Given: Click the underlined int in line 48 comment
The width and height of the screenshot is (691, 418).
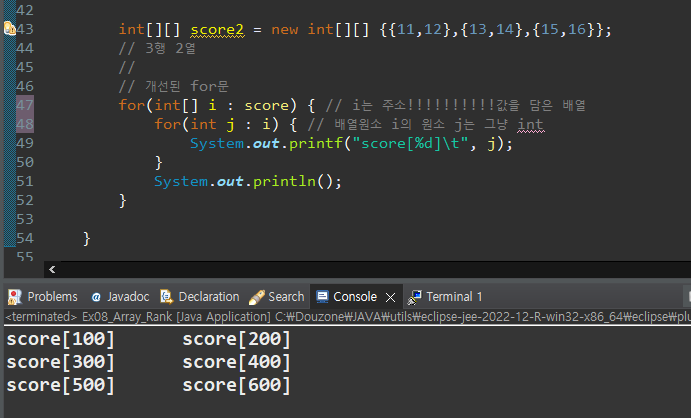Looking at the screenshot, I should 531,125.
